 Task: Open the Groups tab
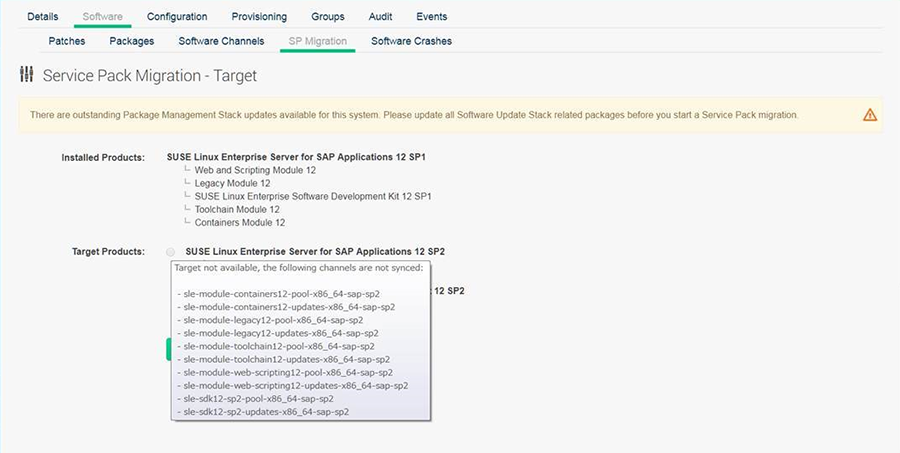coord(327,17)
